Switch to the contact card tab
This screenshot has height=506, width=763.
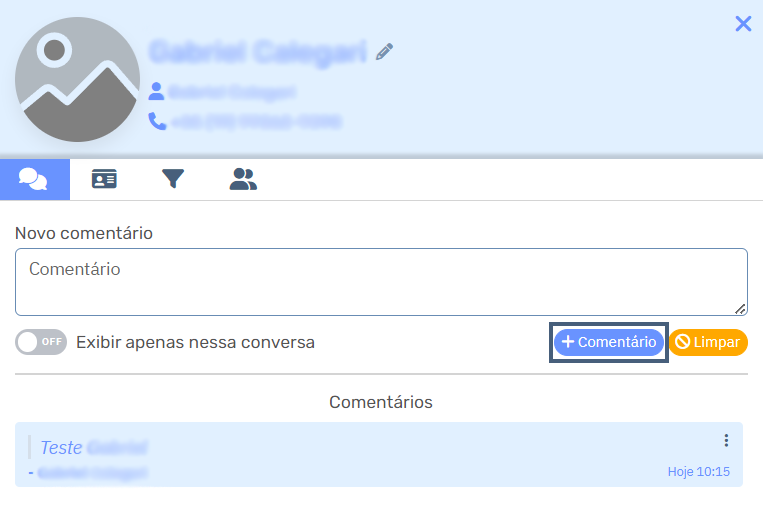tap(104, 179)
